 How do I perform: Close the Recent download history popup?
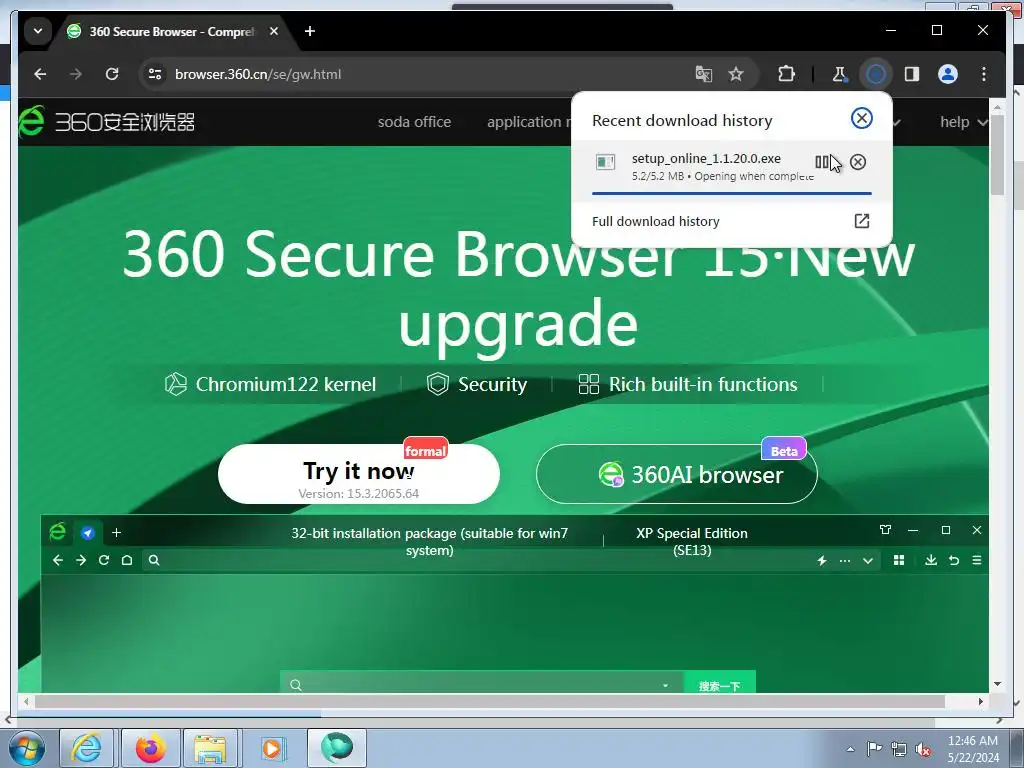[x=861, y=118]
